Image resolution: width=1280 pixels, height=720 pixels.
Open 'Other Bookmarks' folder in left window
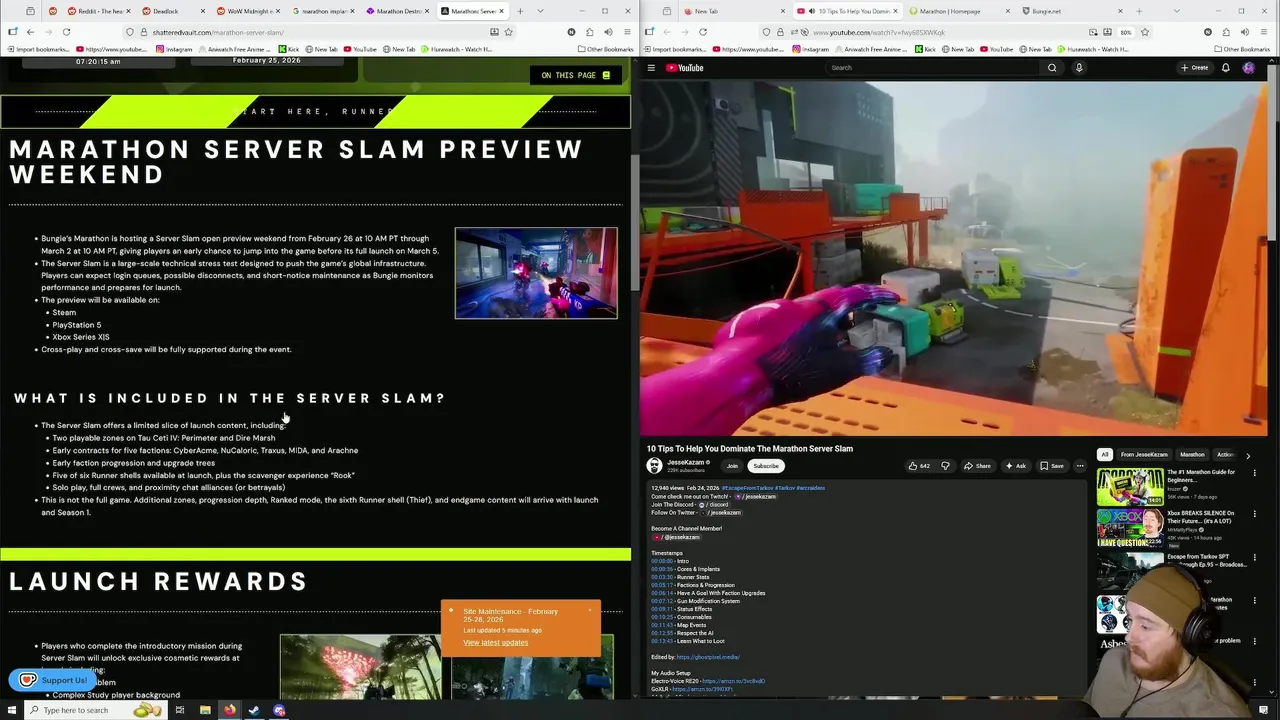605,49
